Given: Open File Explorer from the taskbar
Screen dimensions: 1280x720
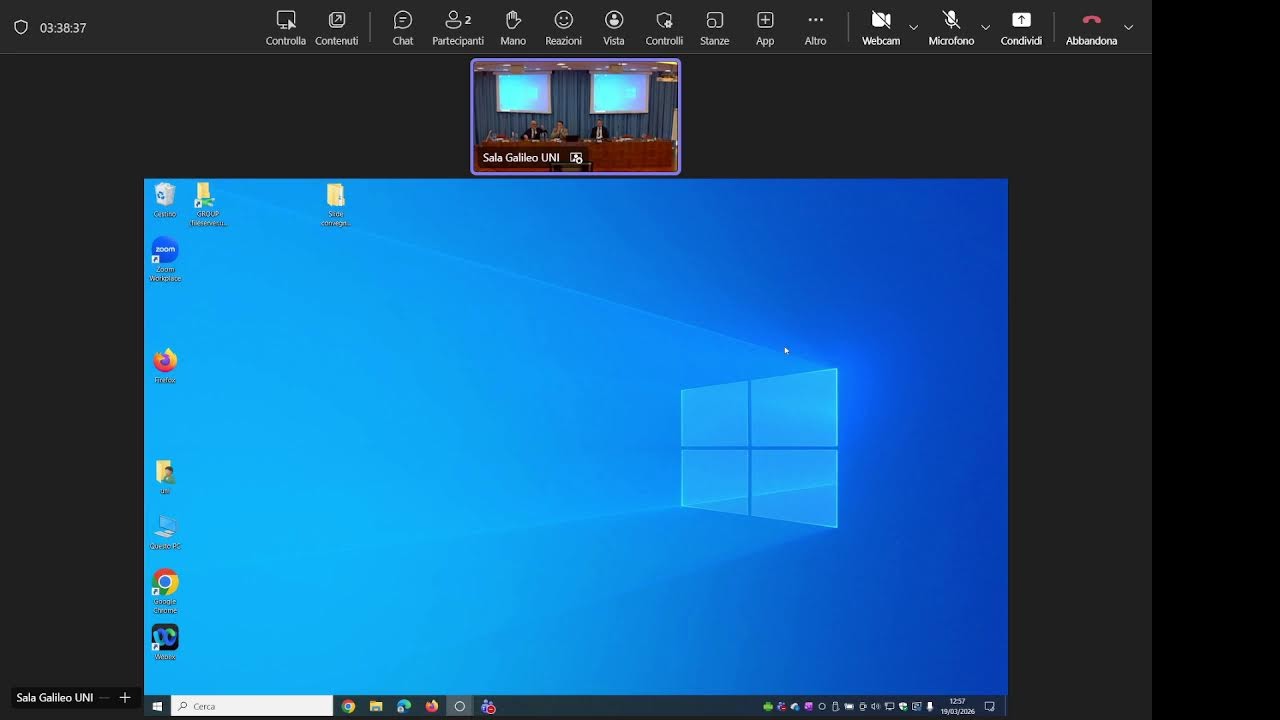Looking at the screenshot, I should [x=376, y=706].
